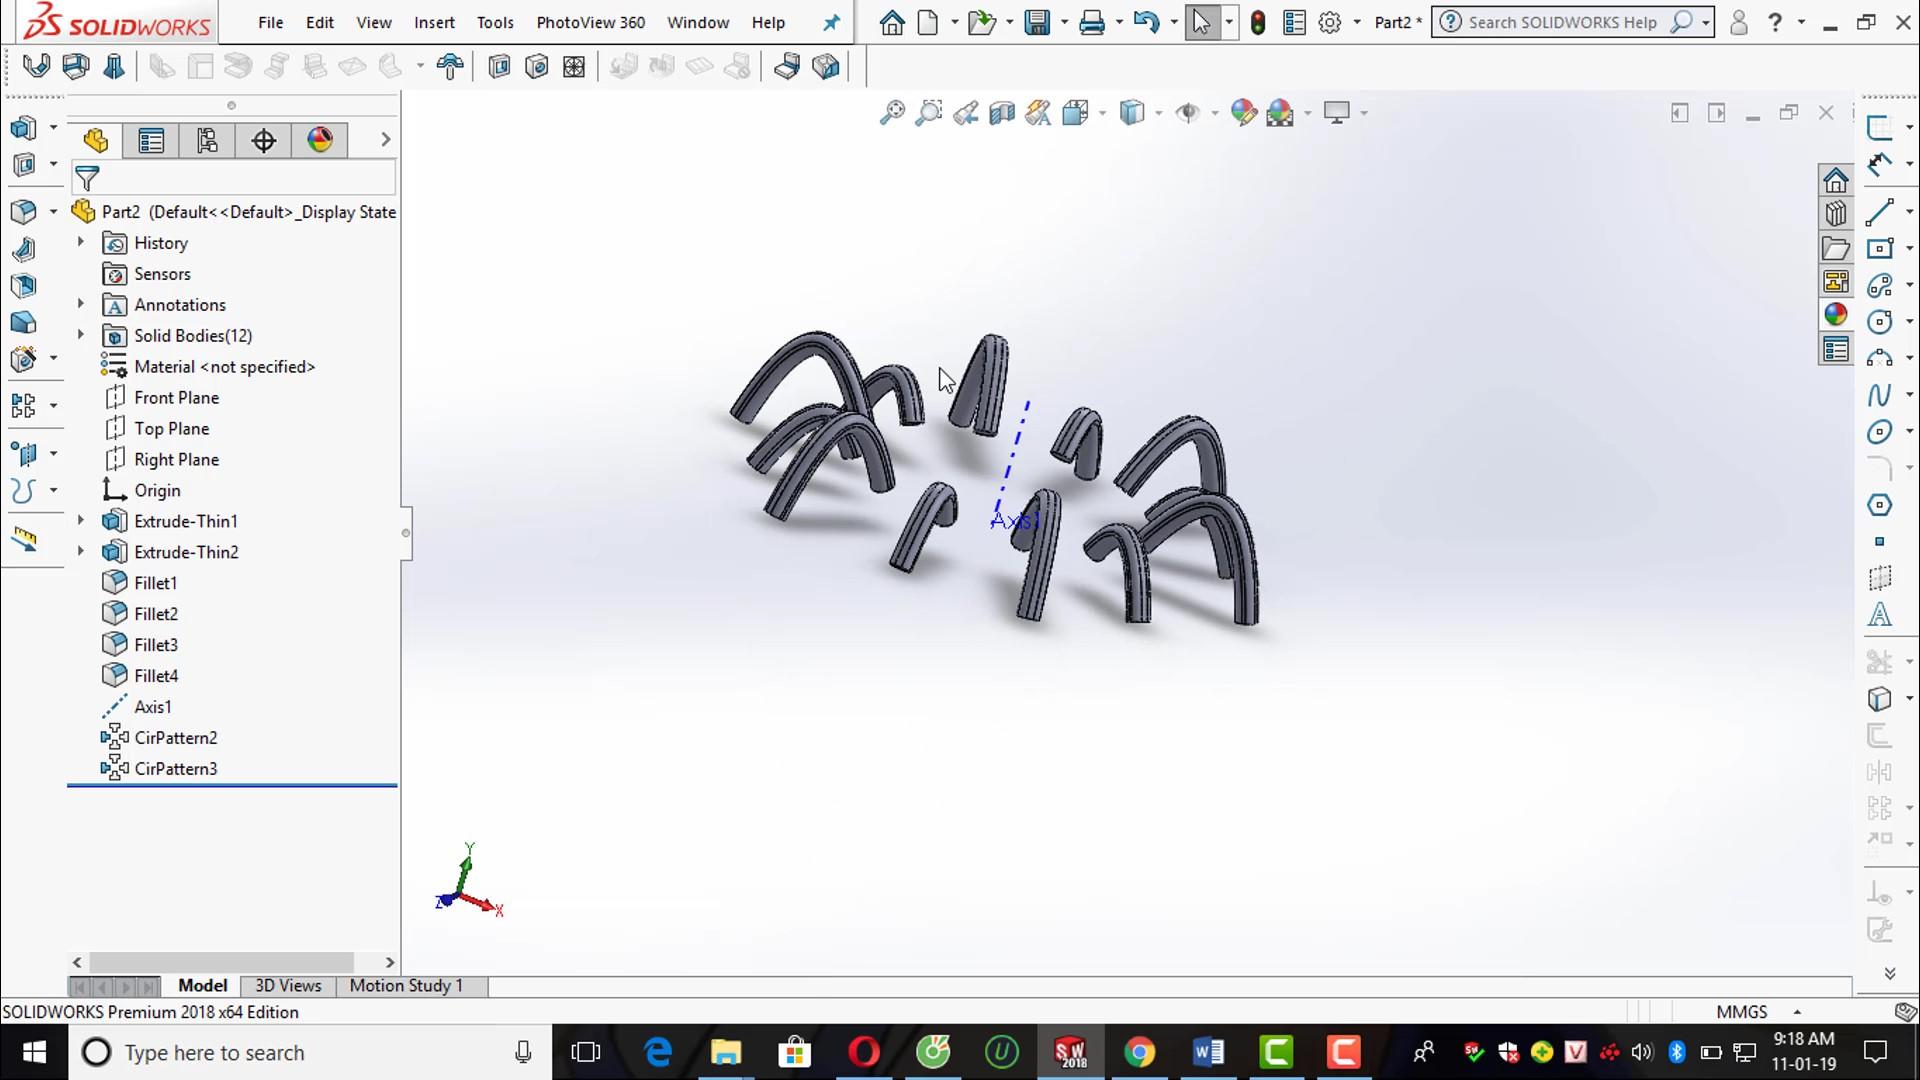
Task: Click the Search SOLIDWORKS Help field
Action: tap(1562, 22)
